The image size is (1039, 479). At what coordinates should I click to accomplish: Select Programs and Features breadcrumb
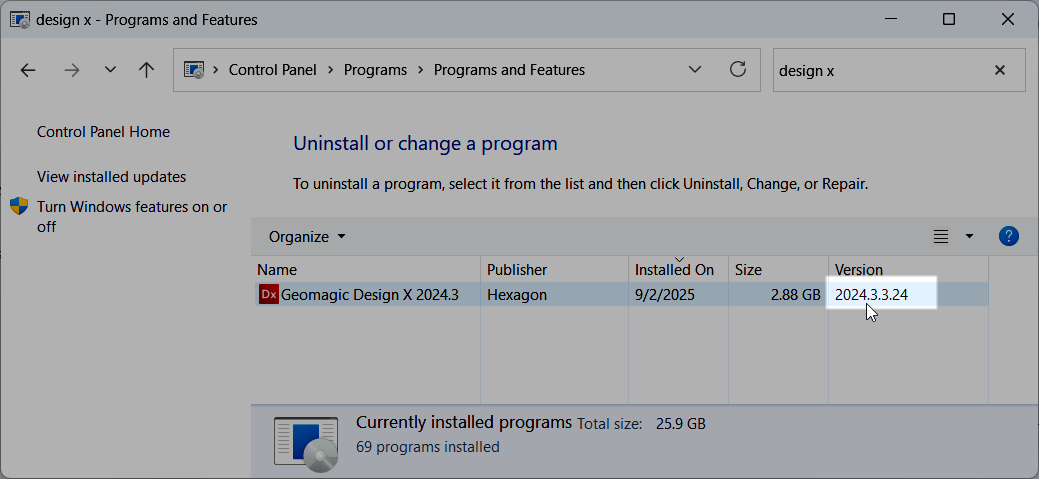509,70
